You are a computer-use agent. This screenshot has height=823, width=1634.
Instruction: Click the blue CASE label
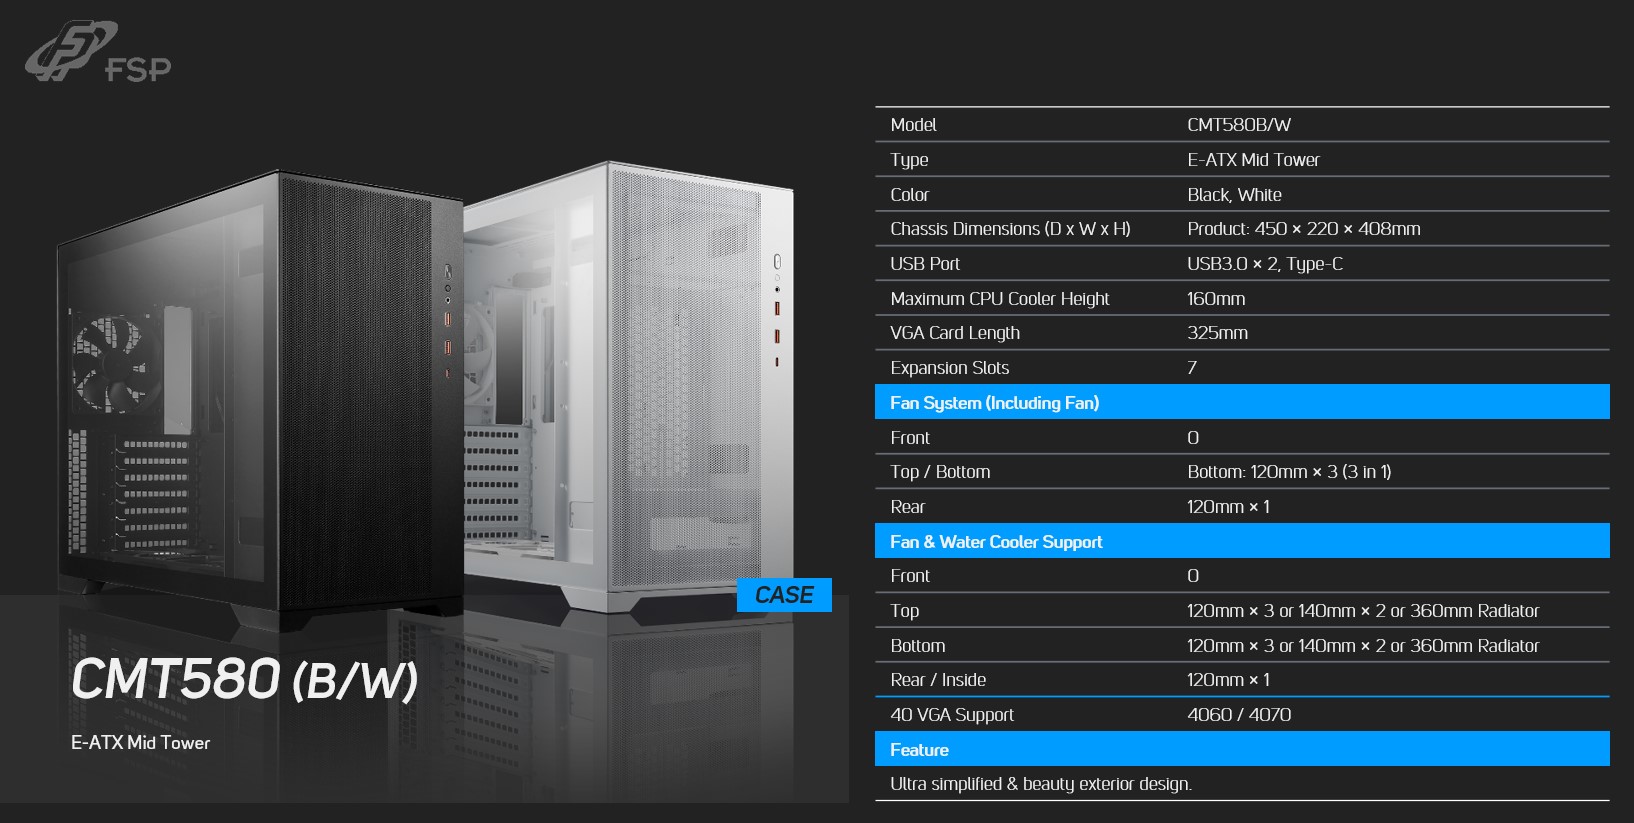pos(784,595)
